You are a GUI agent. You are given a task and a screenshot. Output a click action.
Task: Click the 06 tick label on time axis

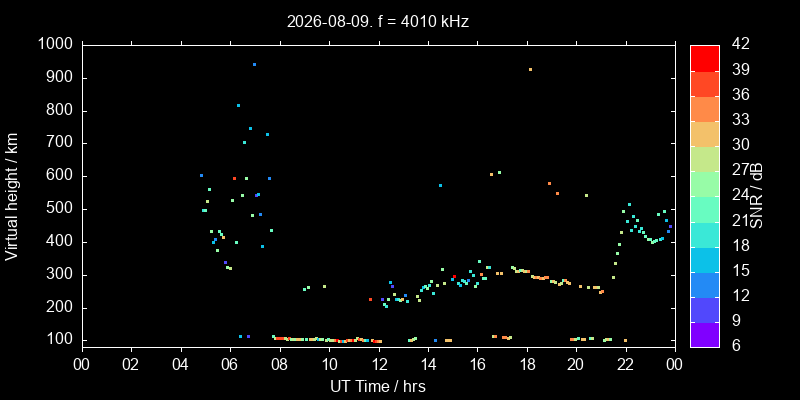tap(231, 365)
